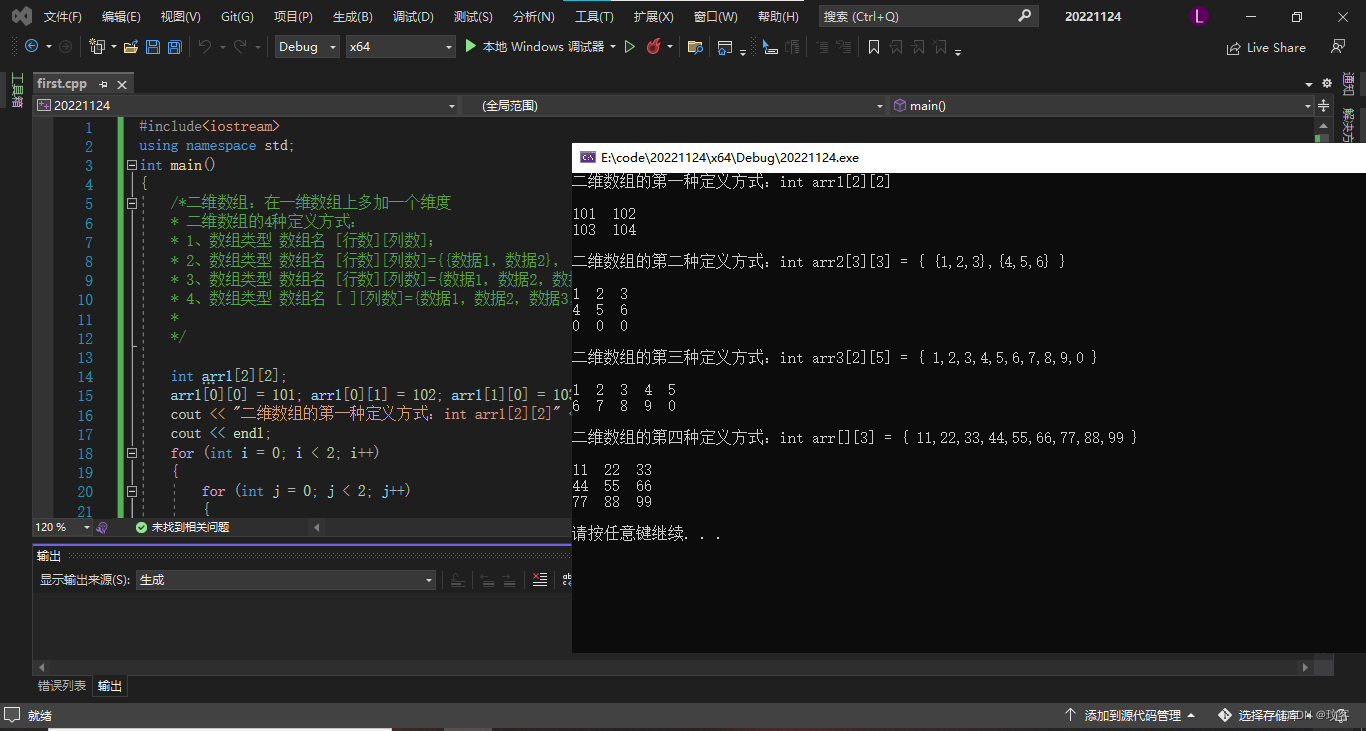The height and width of the screenshot is (731, 1366).
Task: Open the x64 platform dropdown
Action: (400, 47)
